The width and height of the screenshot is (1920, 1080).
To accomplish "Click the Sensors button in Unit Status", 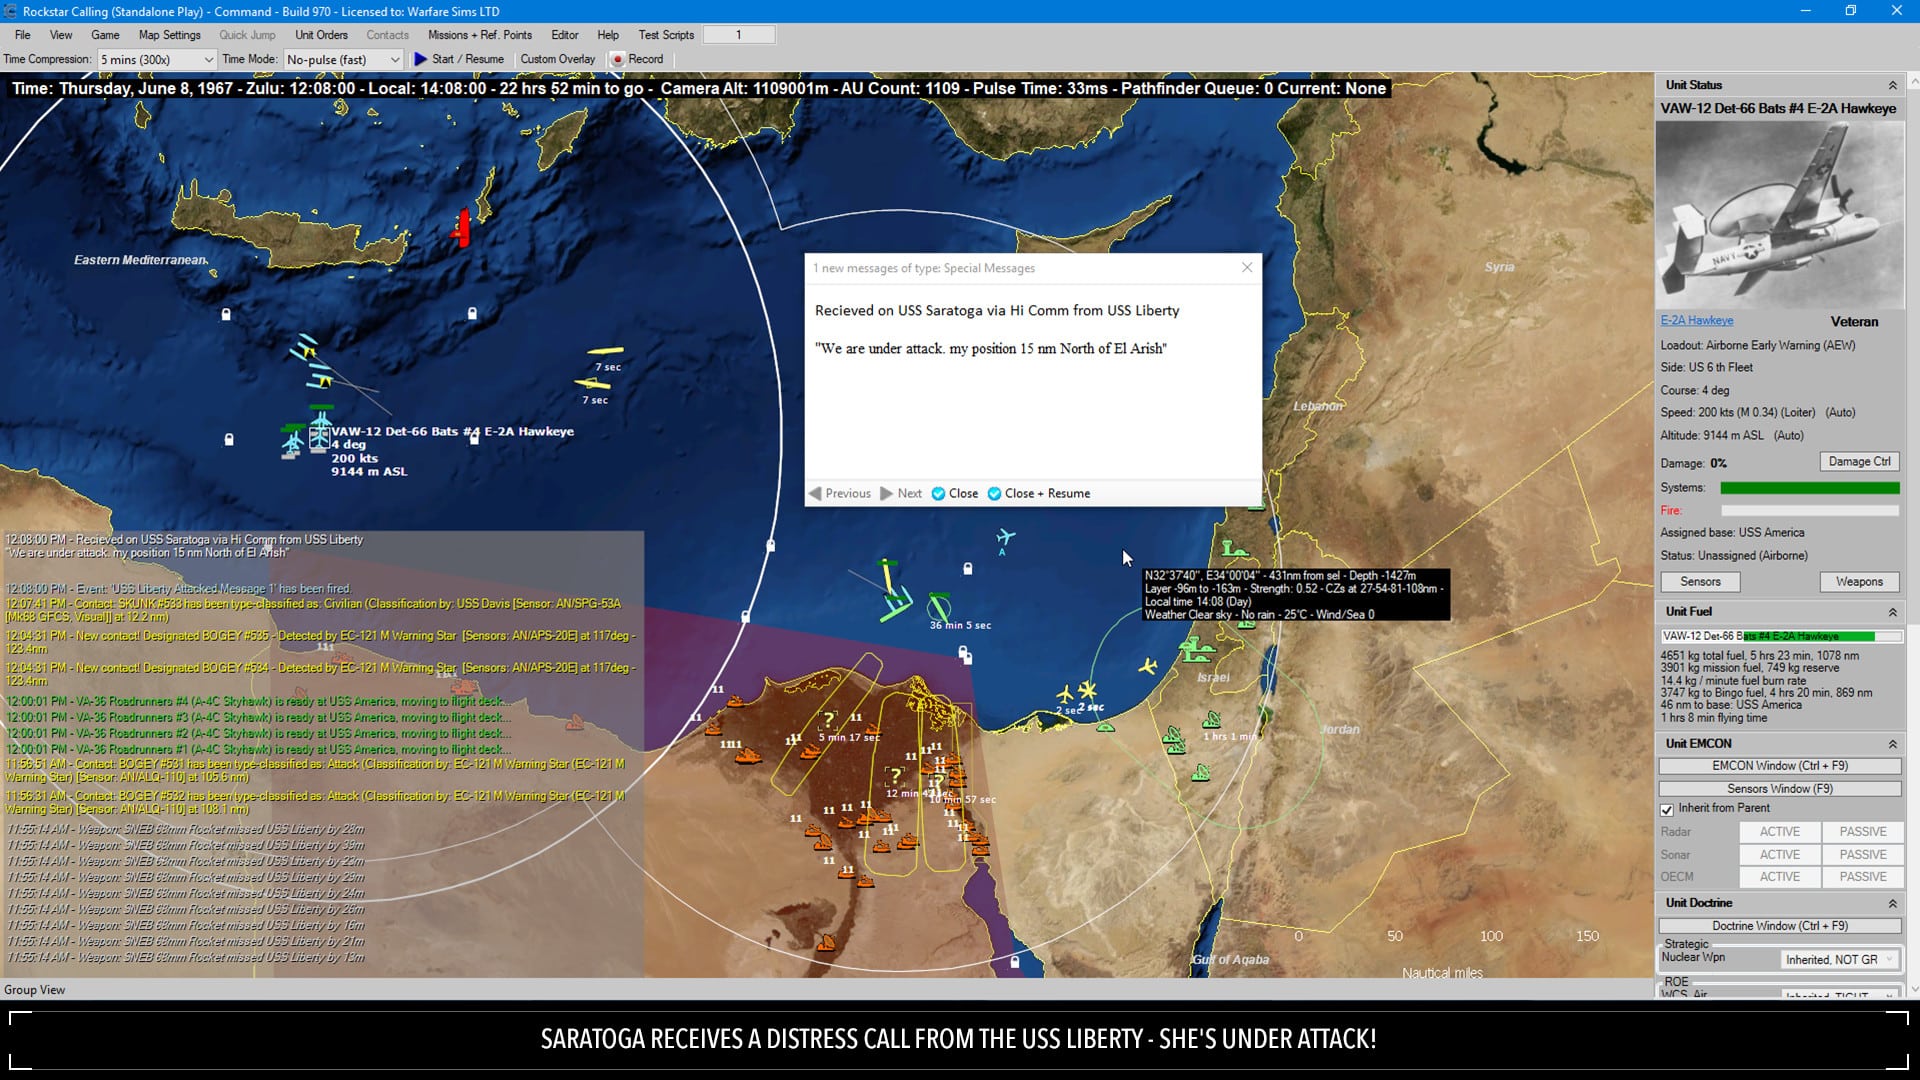I will coord(1700,582).
